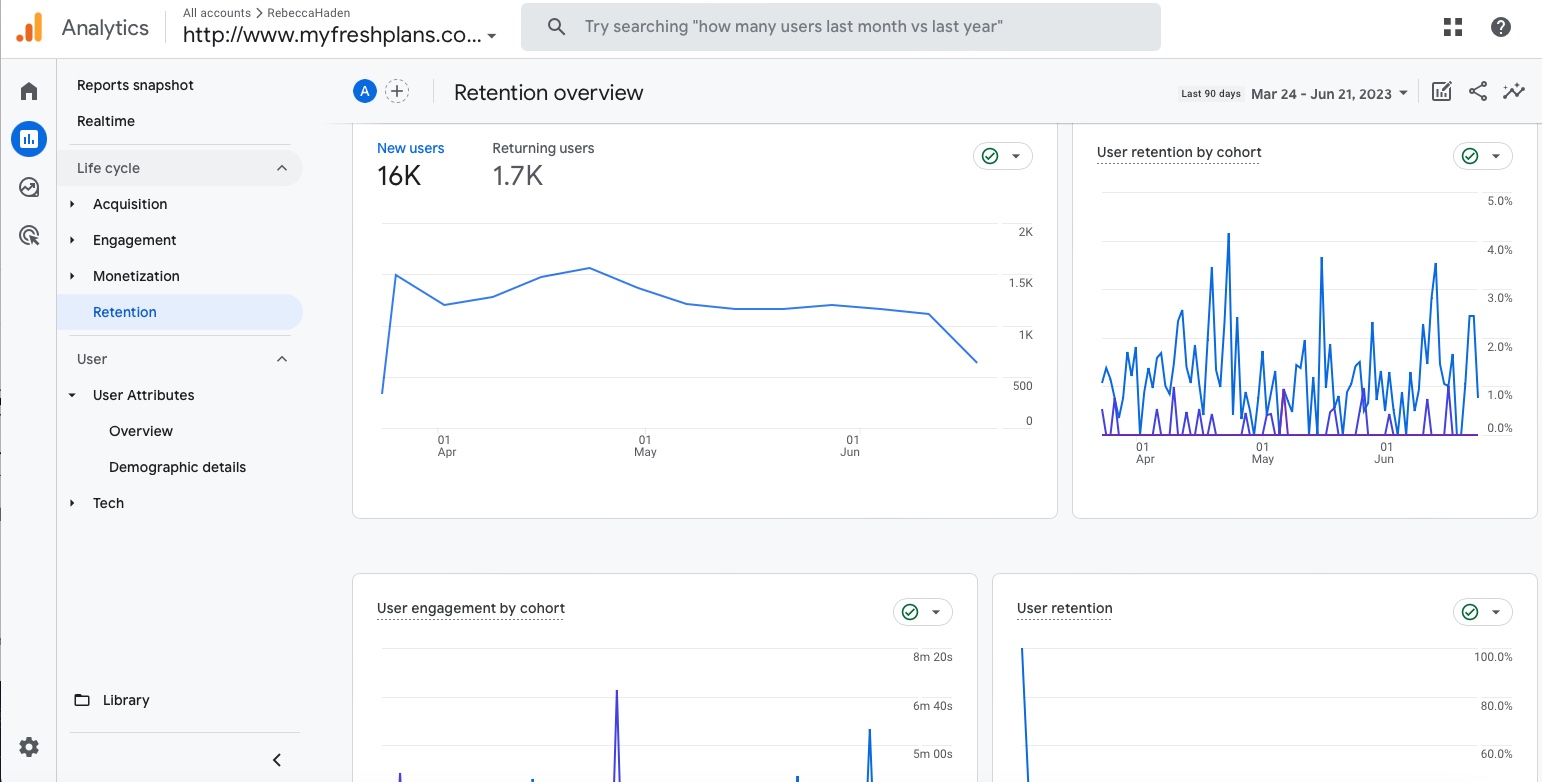Click the data quality badge on New users card

(x=989, y=156)
